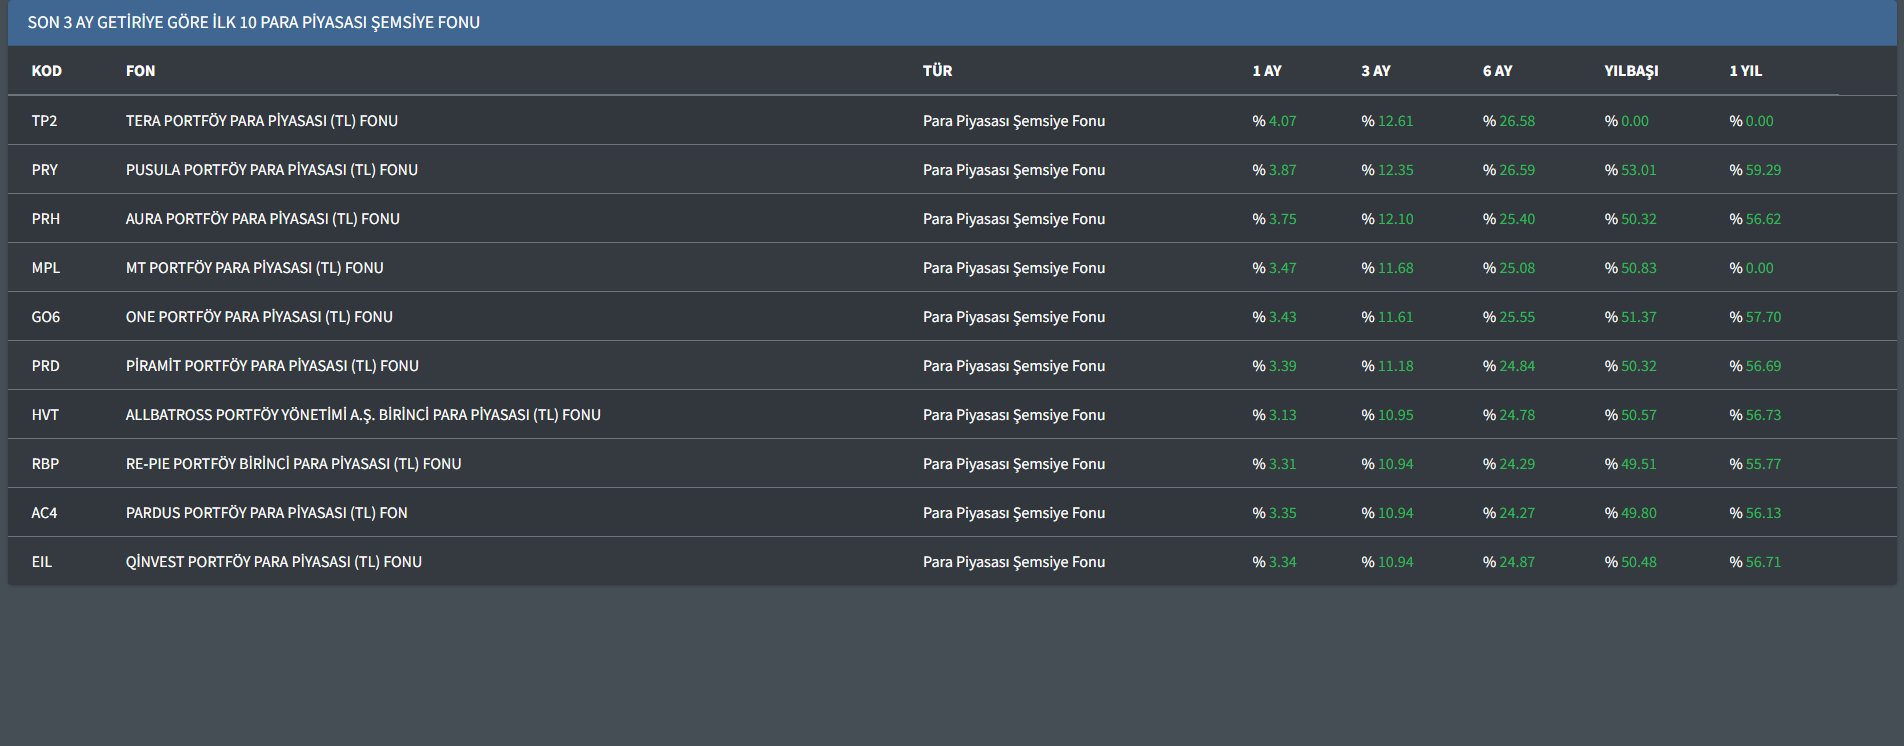Open TERA PORTFÖY PARA PİYASASI fund
The width and height of the screenshot is (1904, 746).
pyautogui.click(x=261, y=121)
